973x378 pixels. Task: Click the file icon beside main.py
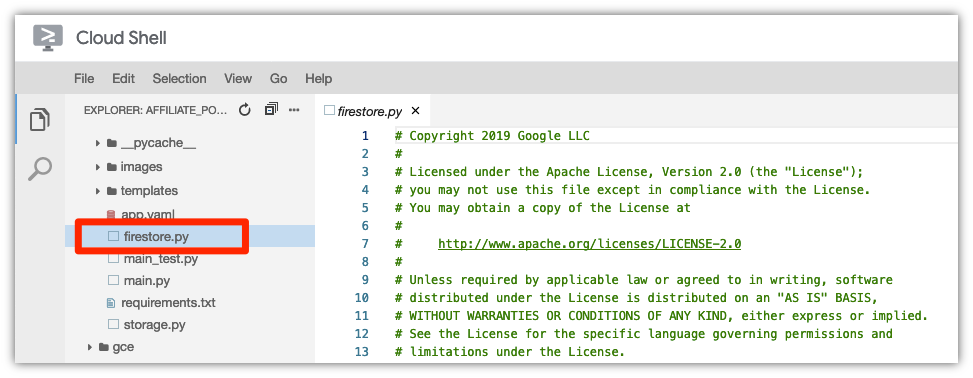[x=113, y=281]
